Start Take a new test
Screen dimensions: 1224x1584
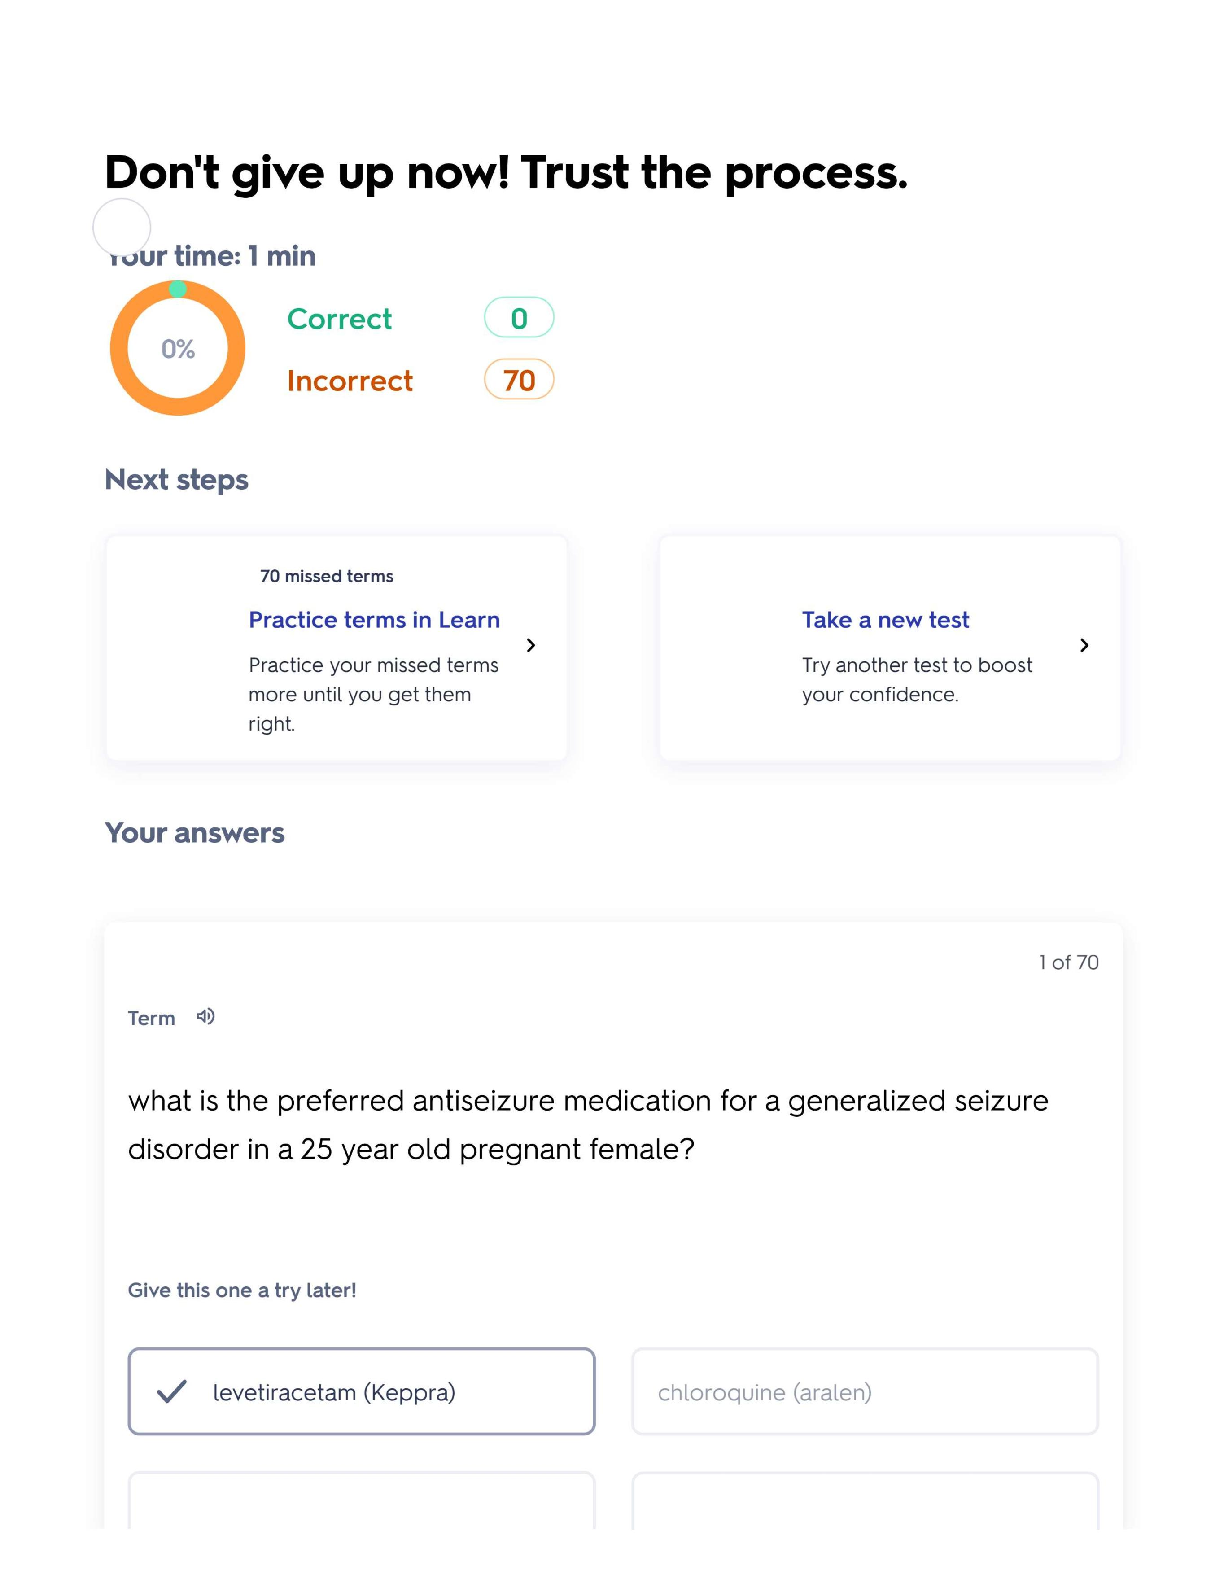tap(885, 620)
